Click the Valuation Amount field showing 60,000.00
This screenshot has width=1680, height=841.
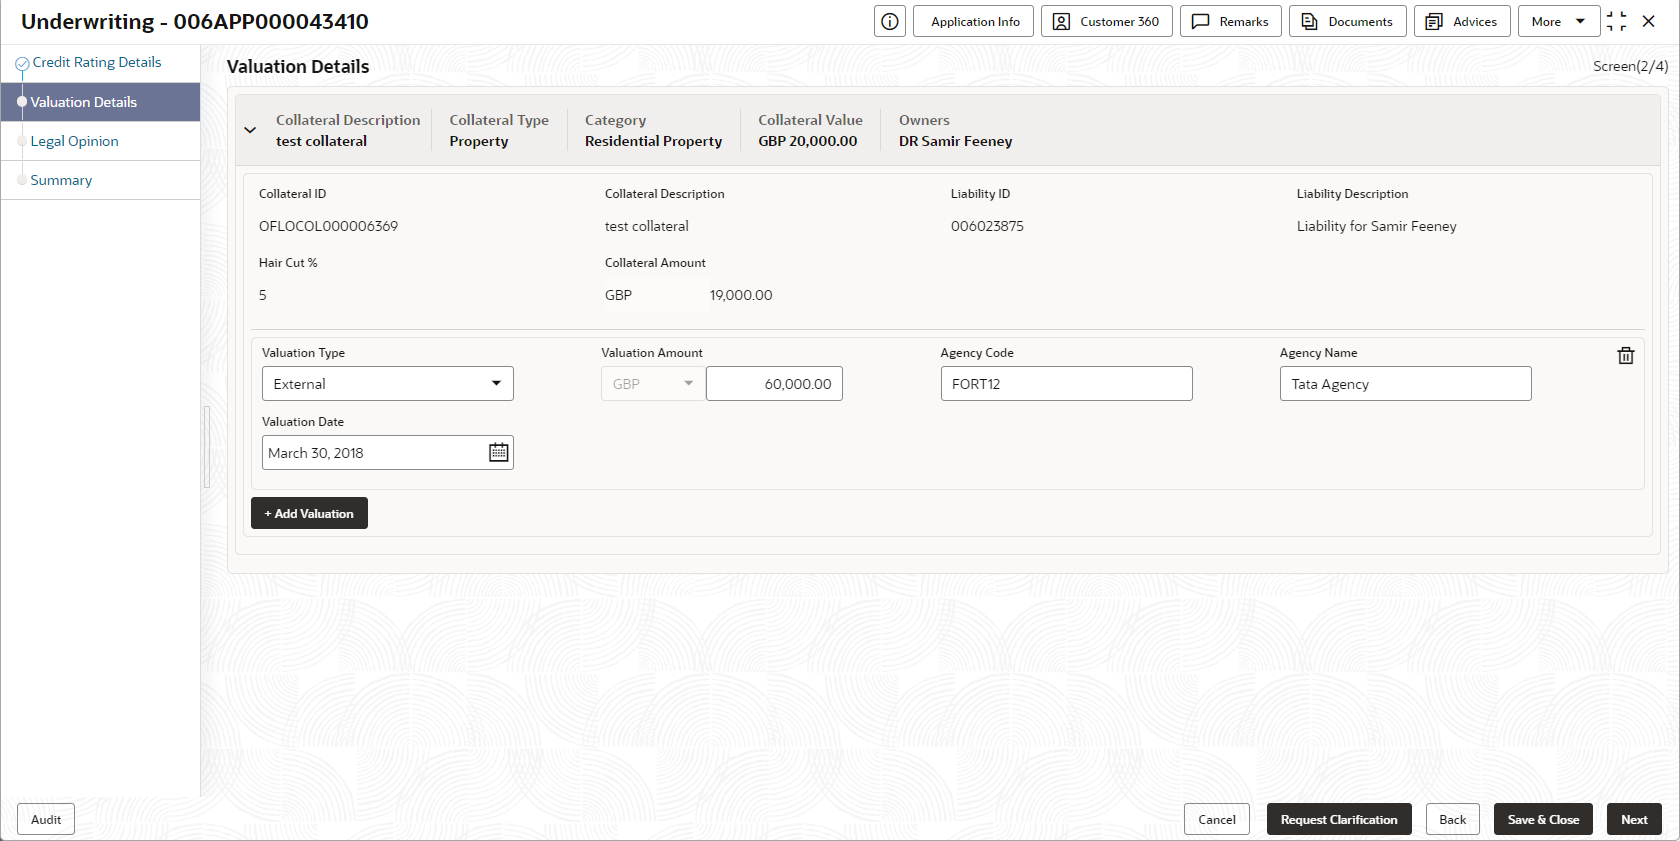(774, 384)
